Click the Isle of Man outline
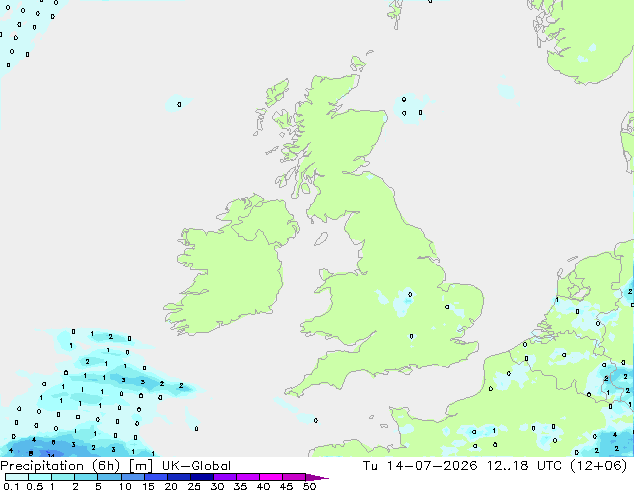 [x=321, y=239]
